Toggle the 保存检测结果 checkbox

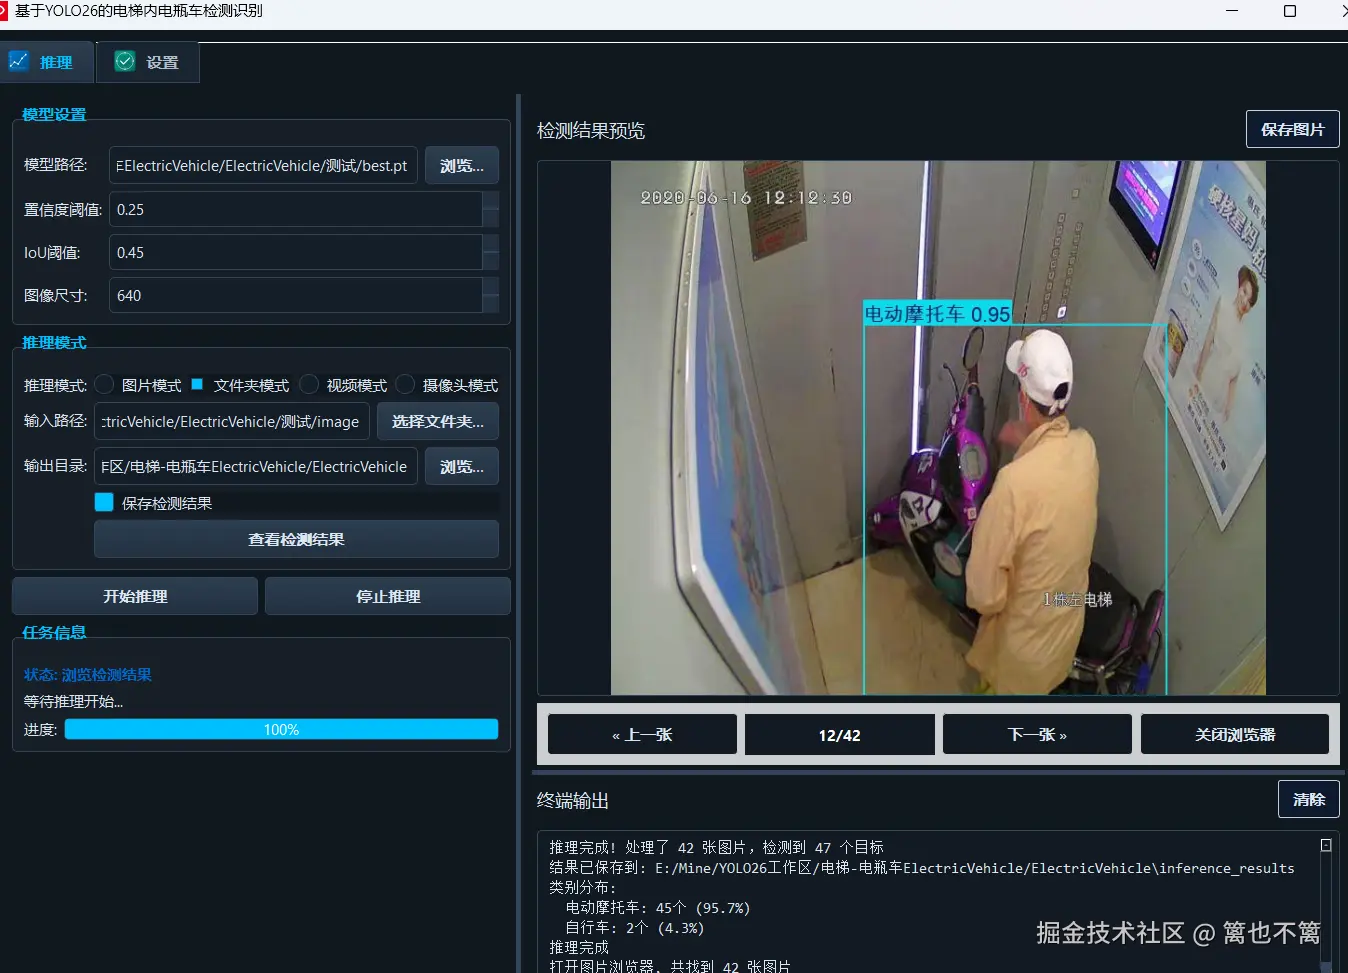103,502
